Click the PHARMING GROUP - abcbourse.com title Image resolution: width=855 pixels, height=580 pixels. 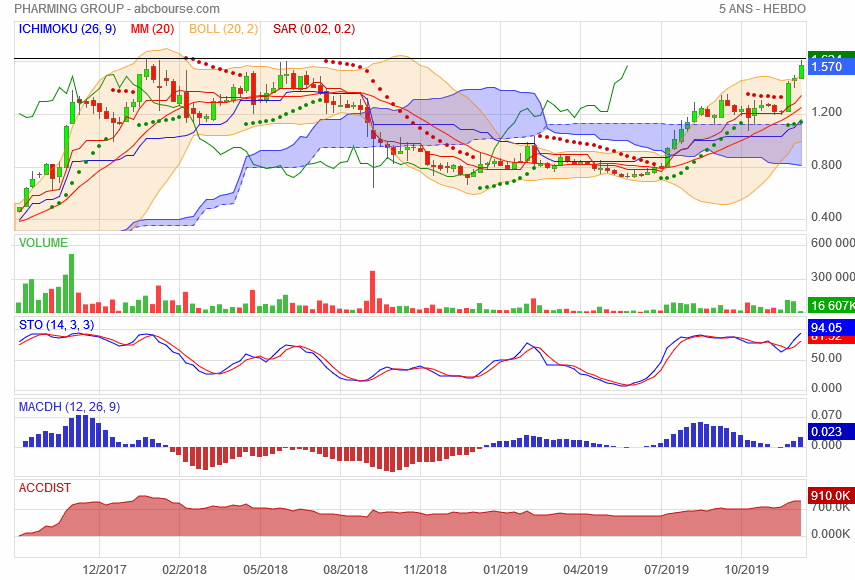click(x=117, y=9)
